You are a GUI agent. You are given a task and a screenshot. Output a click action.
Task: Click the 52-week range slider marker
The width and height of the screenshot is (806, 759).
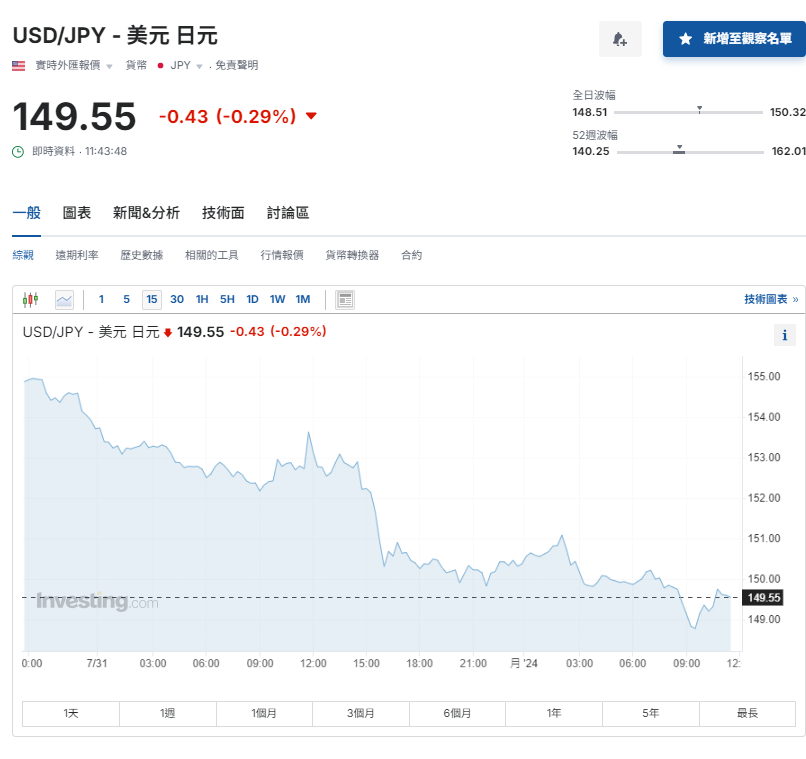click(679, 149)
